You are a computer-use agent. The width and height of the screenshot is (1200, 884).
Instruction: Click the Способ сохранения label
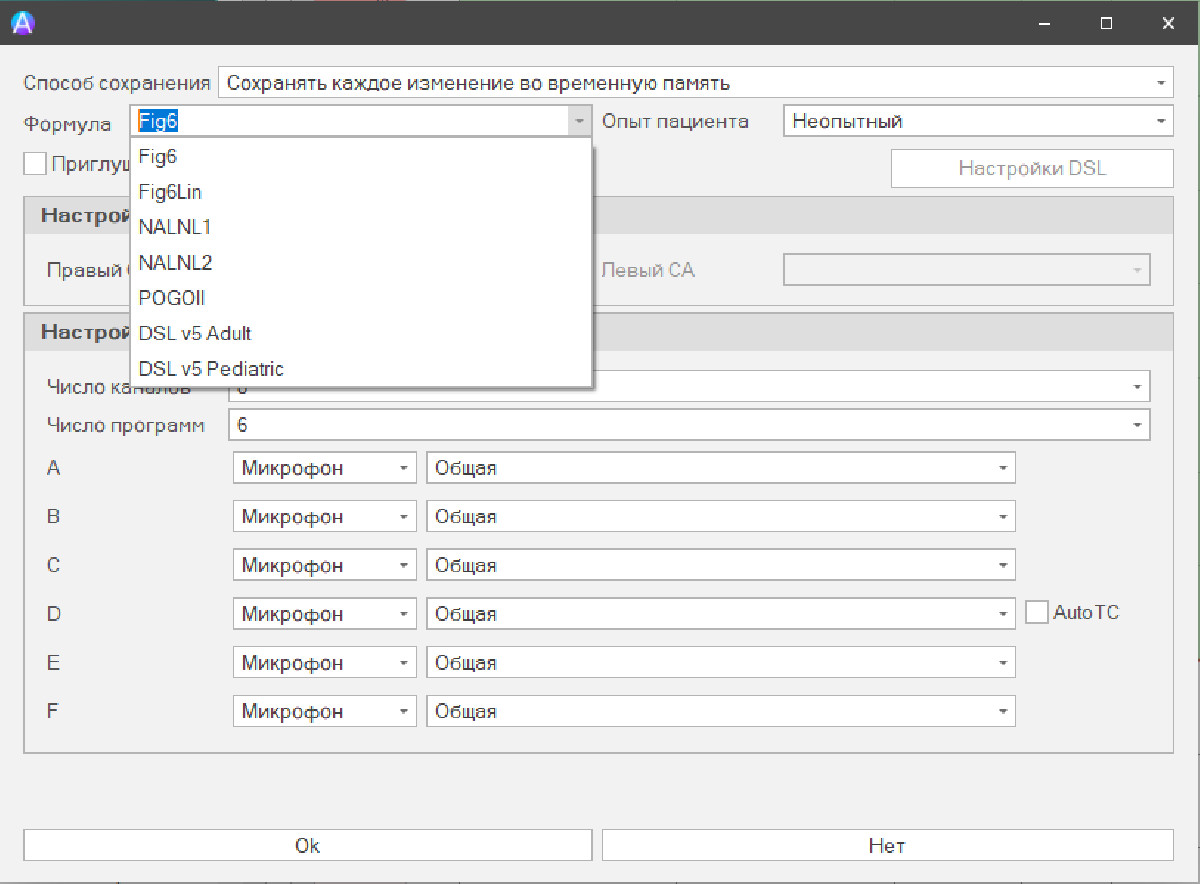coord(117,83)
